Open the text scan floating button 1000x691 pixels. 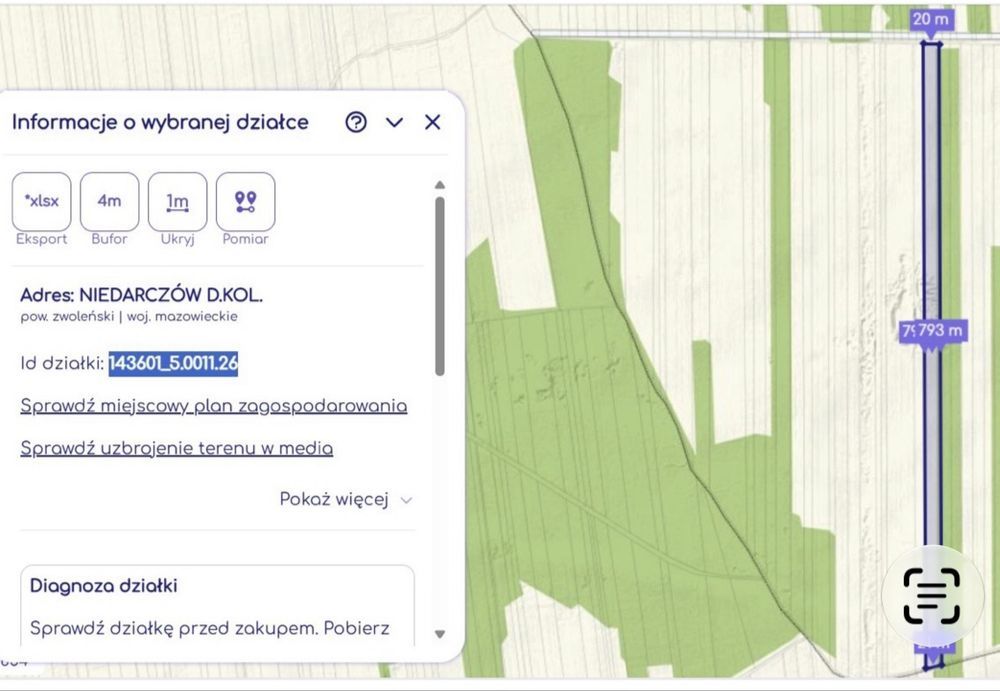pos(932,595)
